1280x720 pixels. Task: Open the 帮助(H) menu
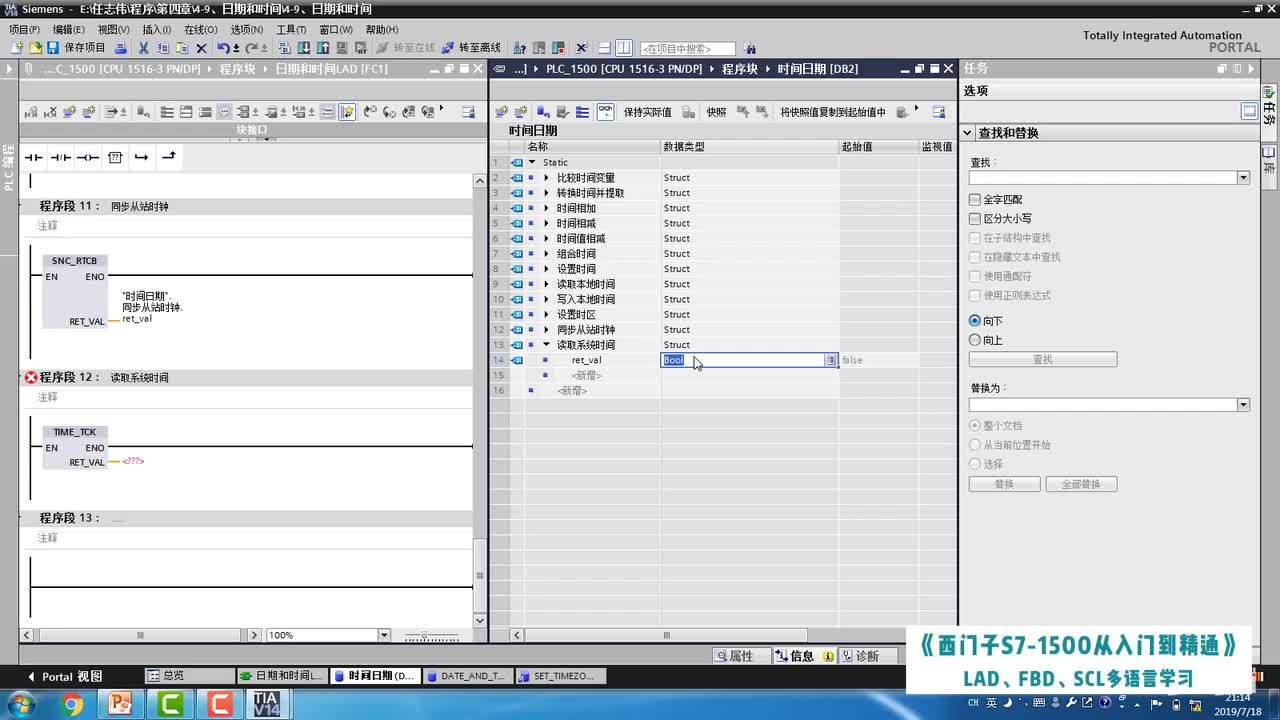(382, 30)
